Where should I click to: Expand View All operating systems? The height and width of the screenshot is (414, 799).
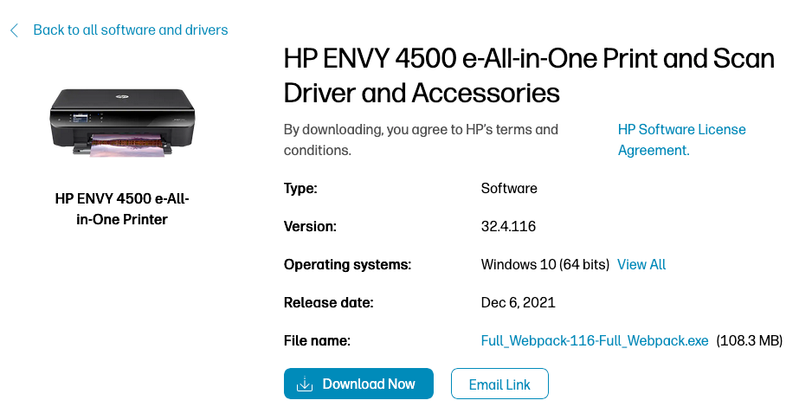[641, 265]
